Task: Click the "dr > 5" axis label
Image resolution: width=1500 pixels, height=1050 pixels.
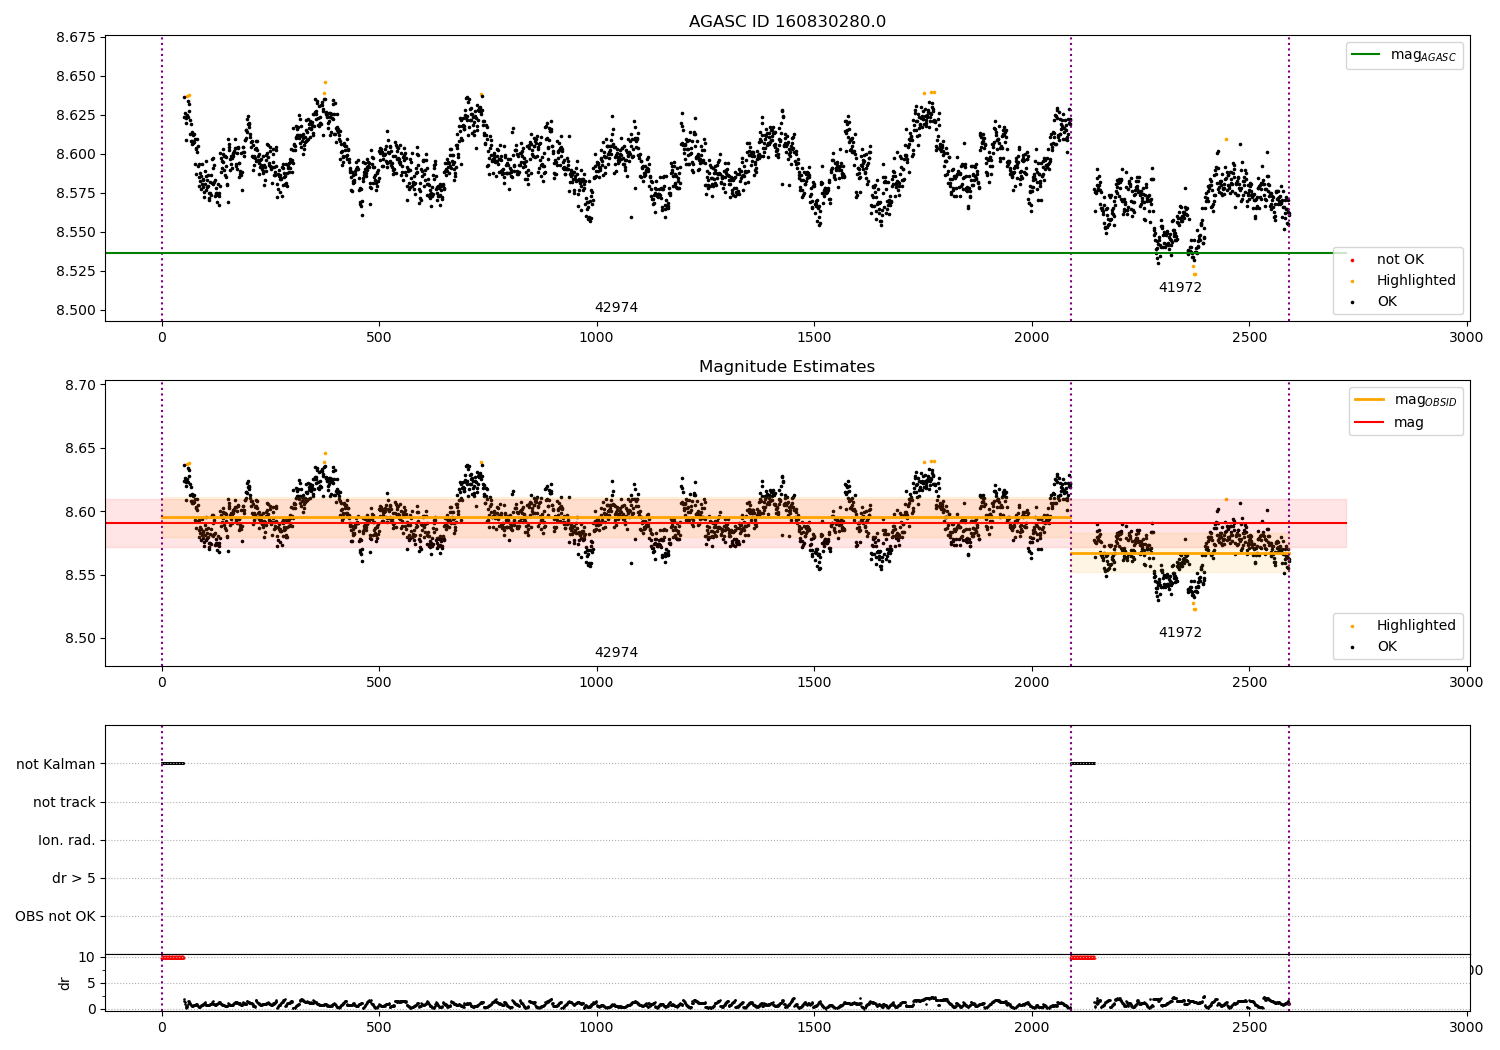Action: click(x=74, y=879)
